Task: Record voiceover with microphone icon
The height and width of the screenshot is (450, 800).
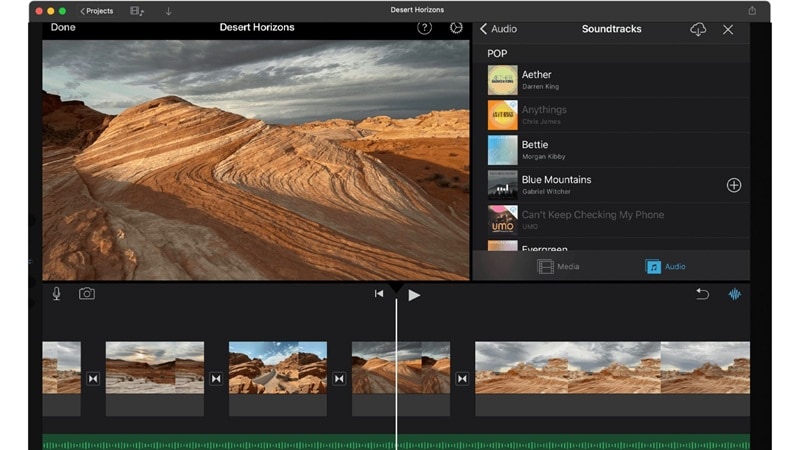Action: pyautogui.click(x=57, y=294)
